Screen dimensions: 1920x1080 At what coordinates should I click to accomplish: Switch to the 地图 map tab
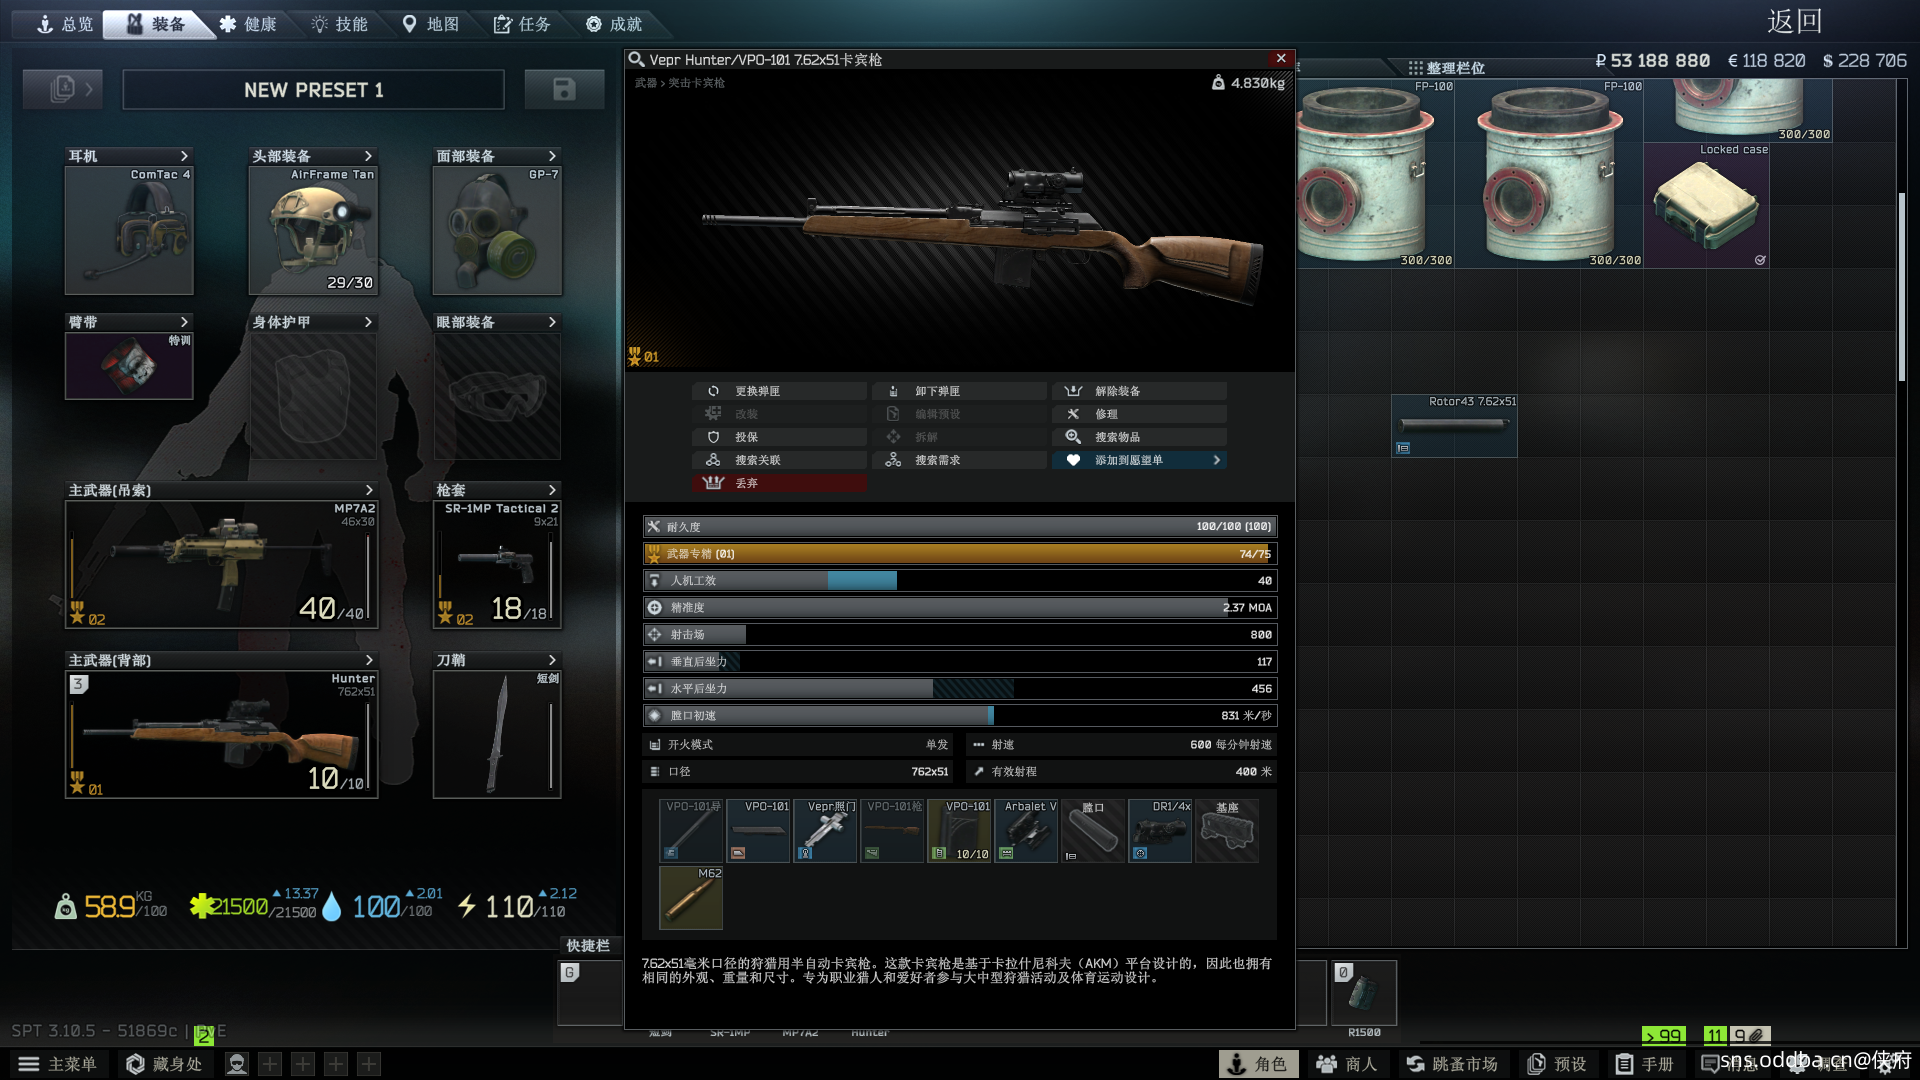[x=431, y=24]
